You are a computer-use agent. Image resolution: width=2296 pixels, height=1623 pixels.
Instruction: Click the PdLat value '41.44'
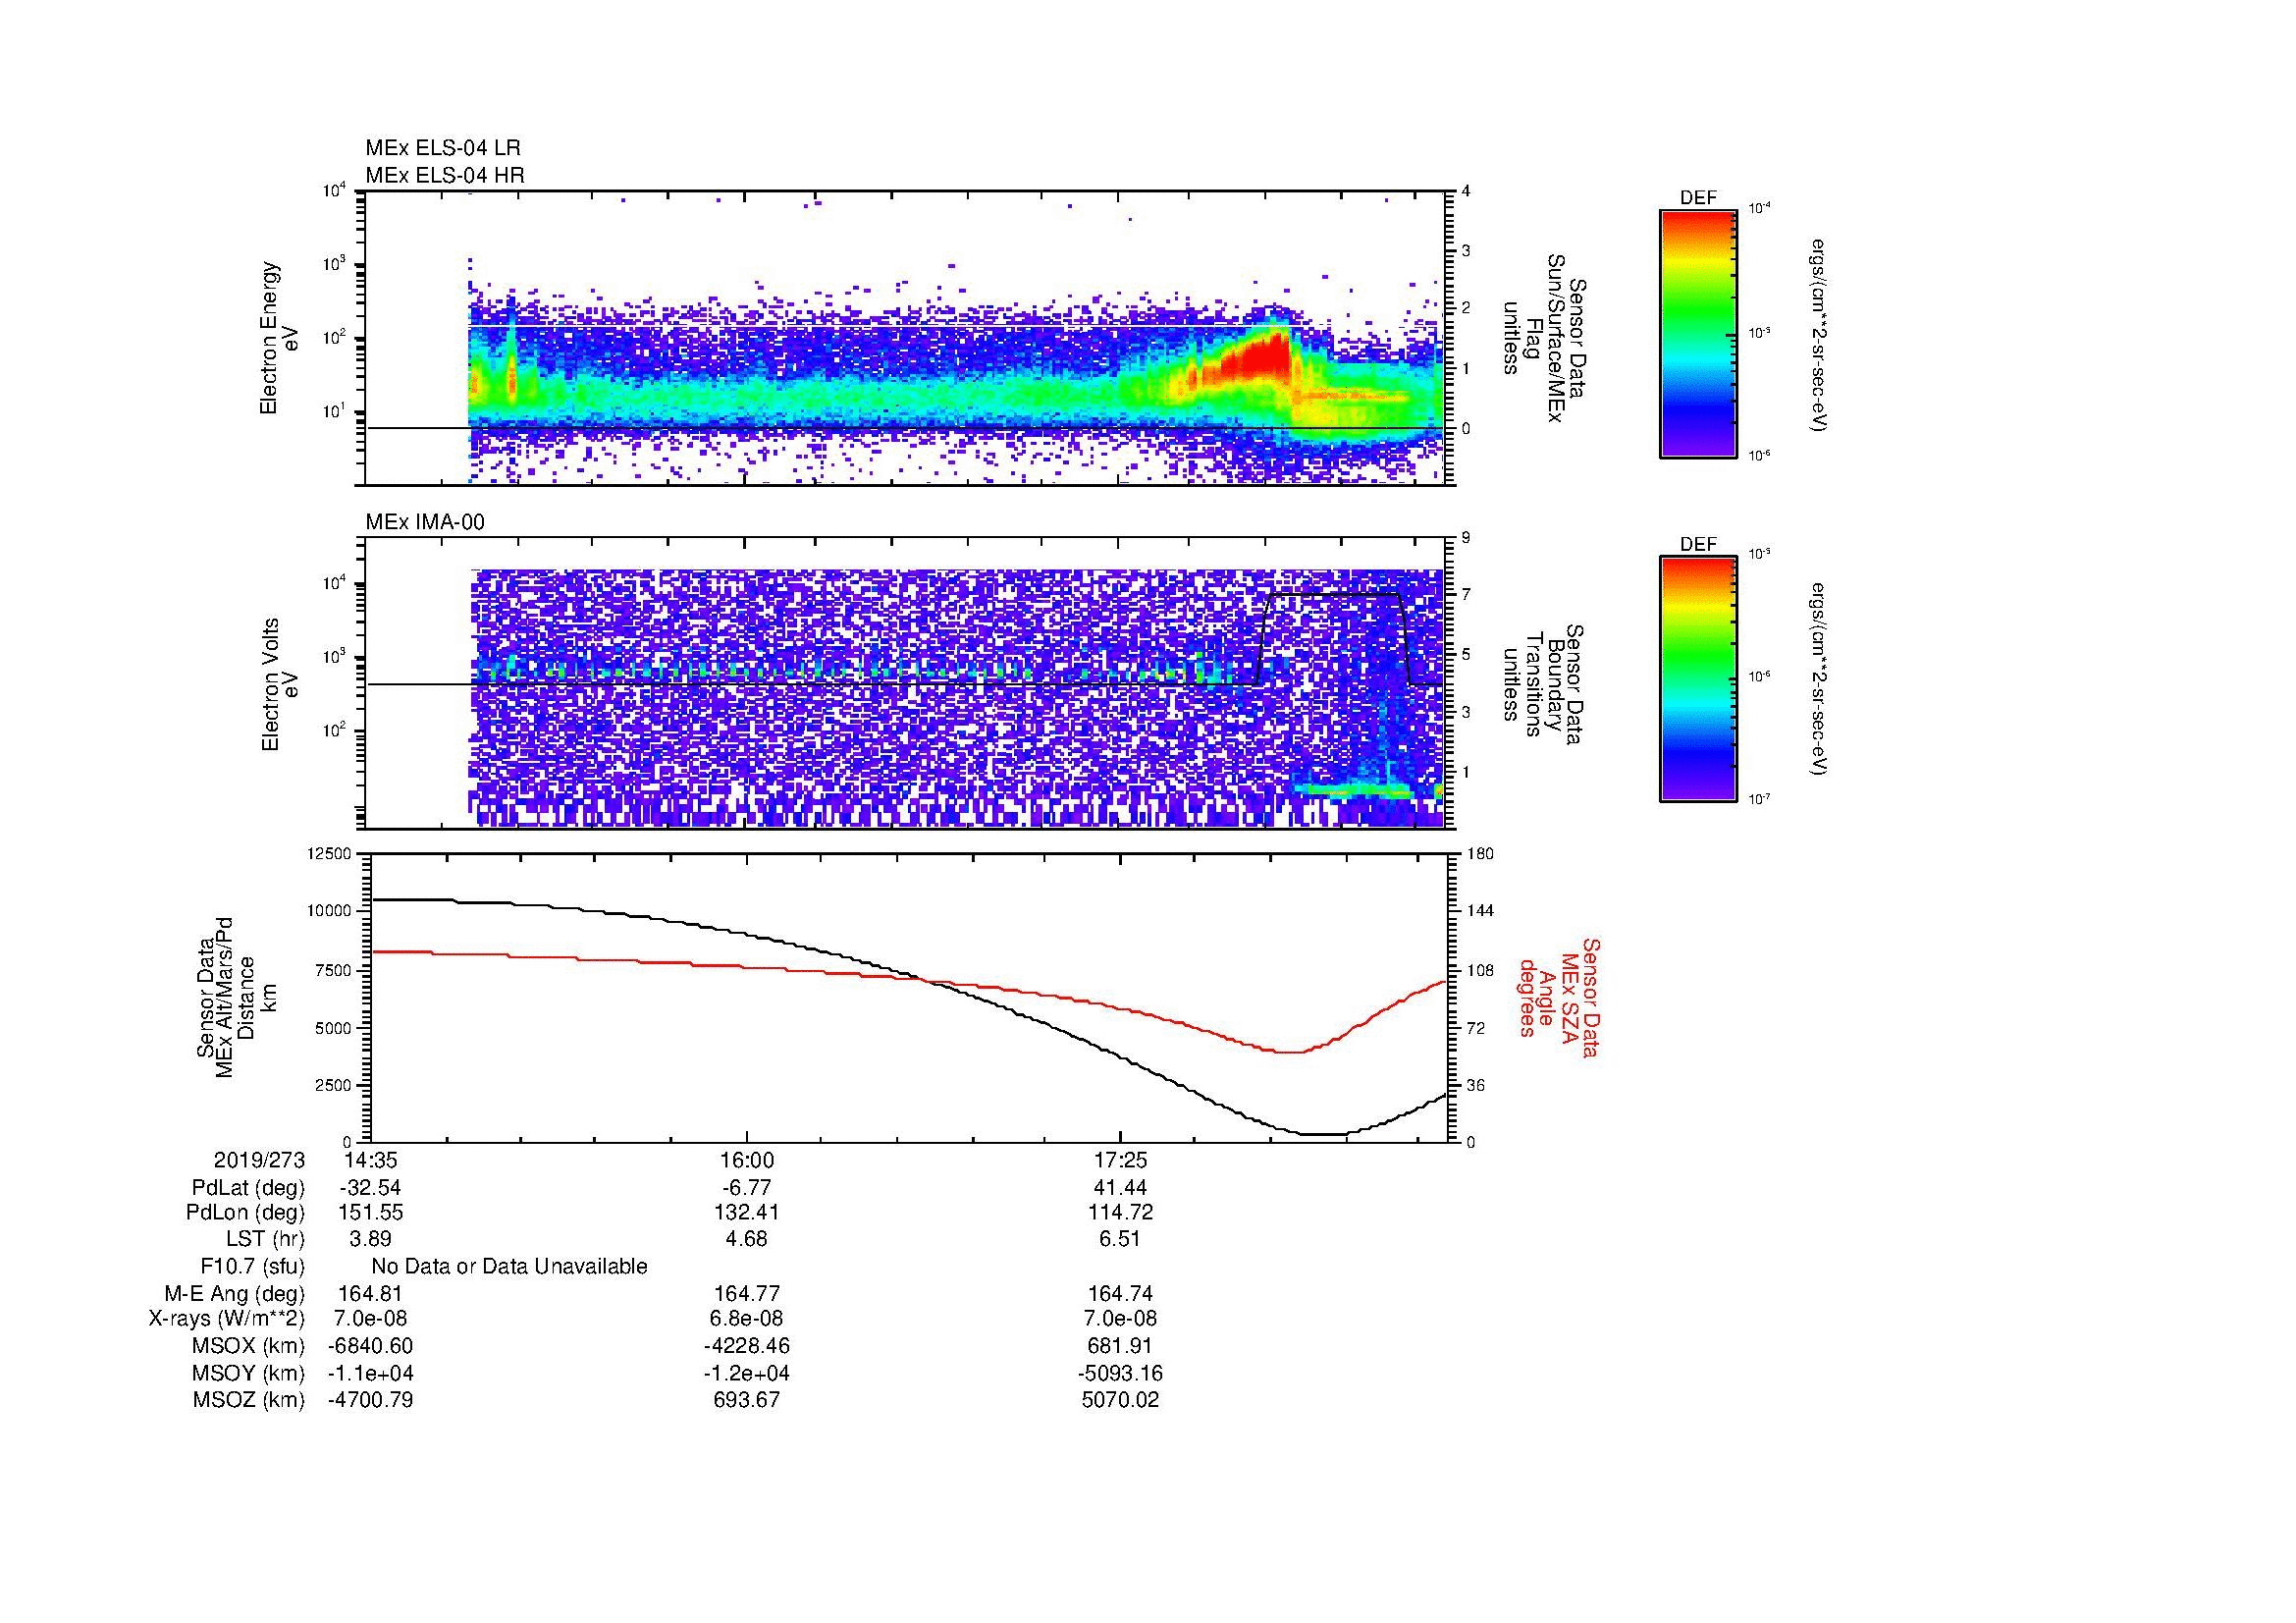(1121, 1187)
